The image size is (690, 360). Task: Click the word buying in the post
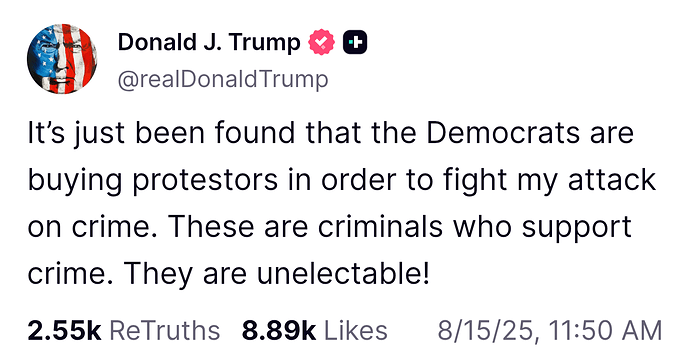[x=75, y=180]
